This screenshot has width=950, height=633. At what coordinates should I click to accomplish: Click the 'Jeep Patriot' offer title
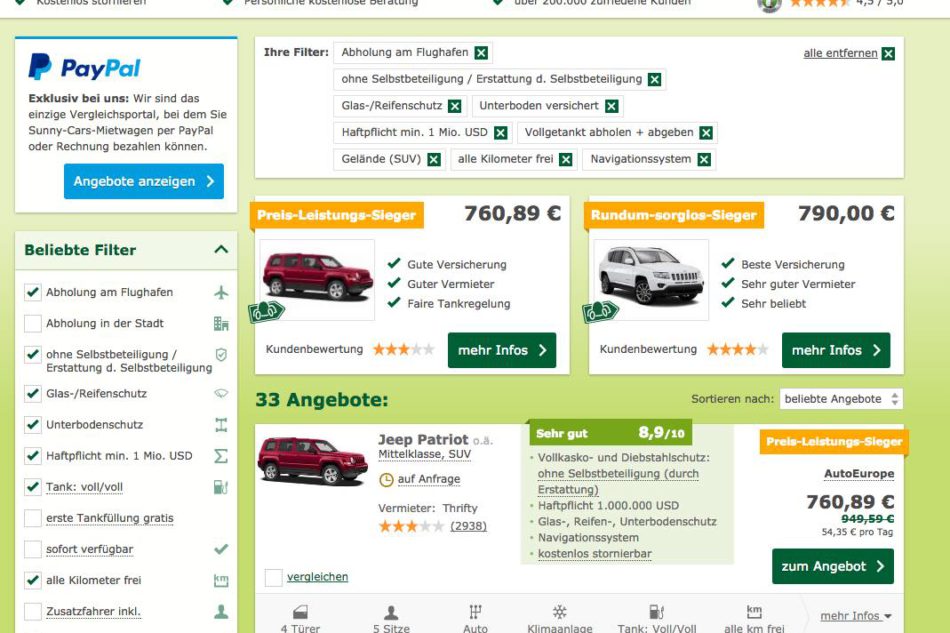pos(423,440)
